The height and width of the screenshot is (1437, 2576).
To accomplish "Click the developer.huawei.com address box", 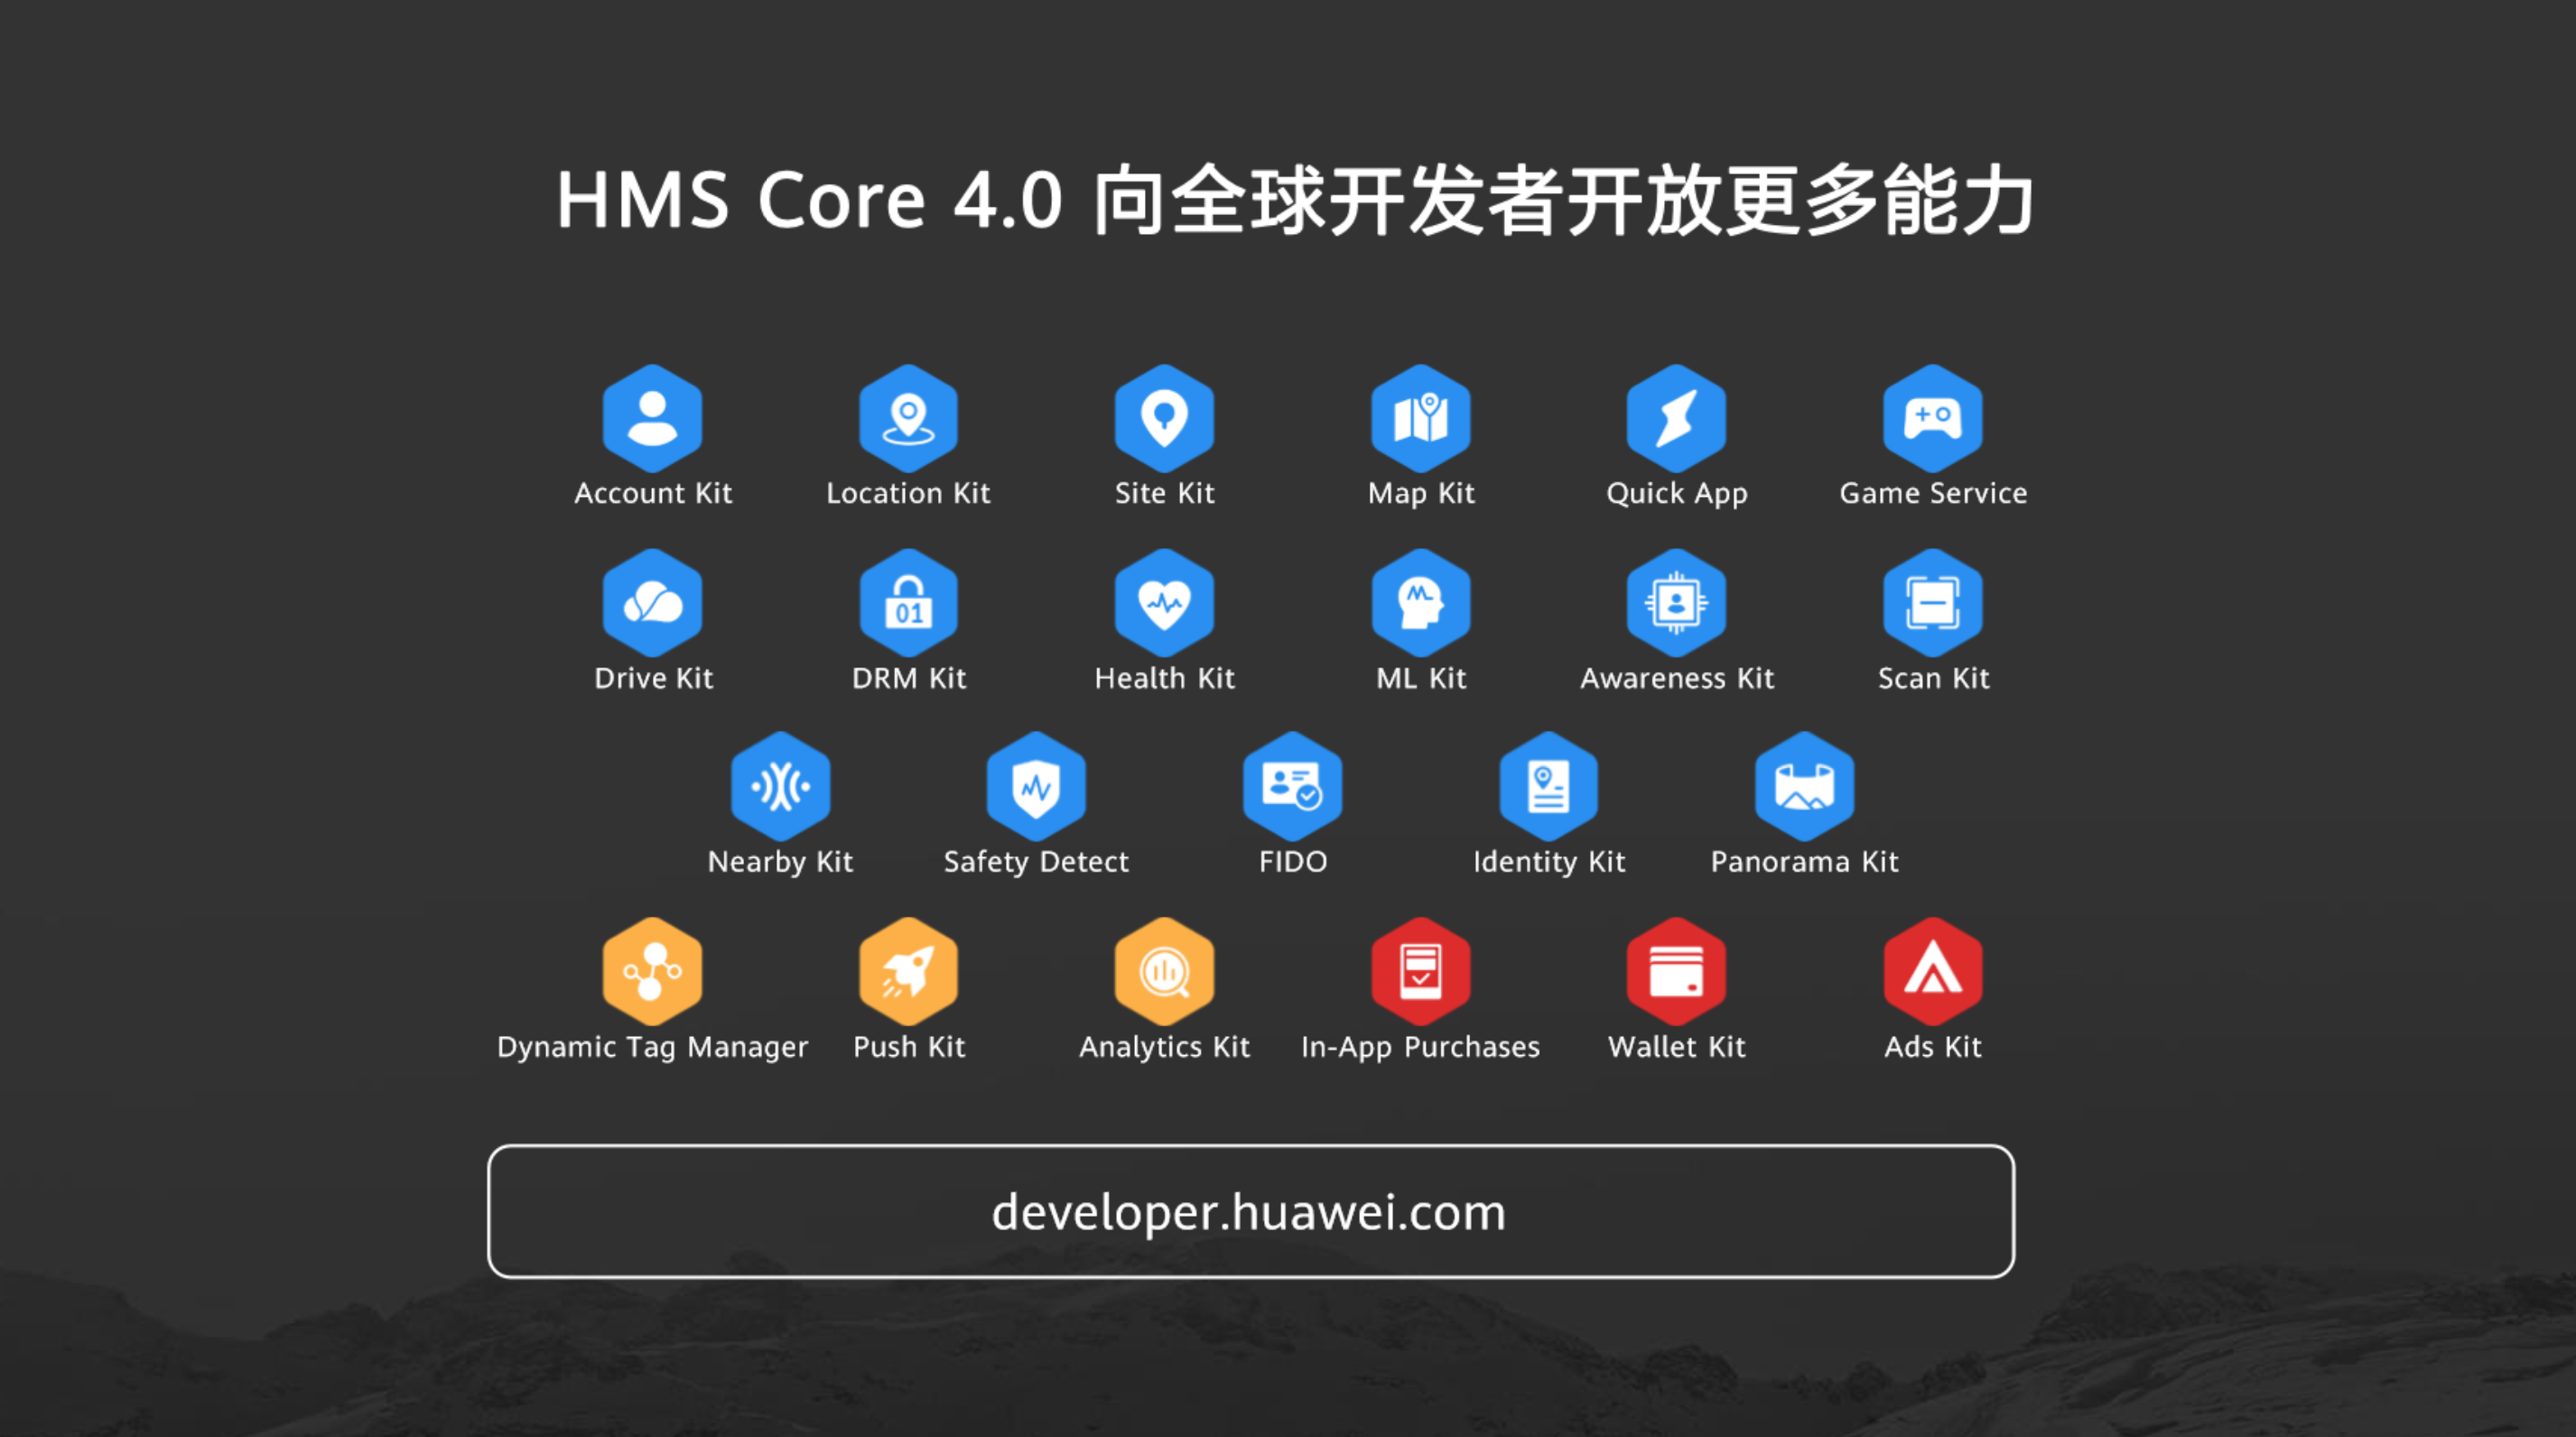I will point(1250,1211).
